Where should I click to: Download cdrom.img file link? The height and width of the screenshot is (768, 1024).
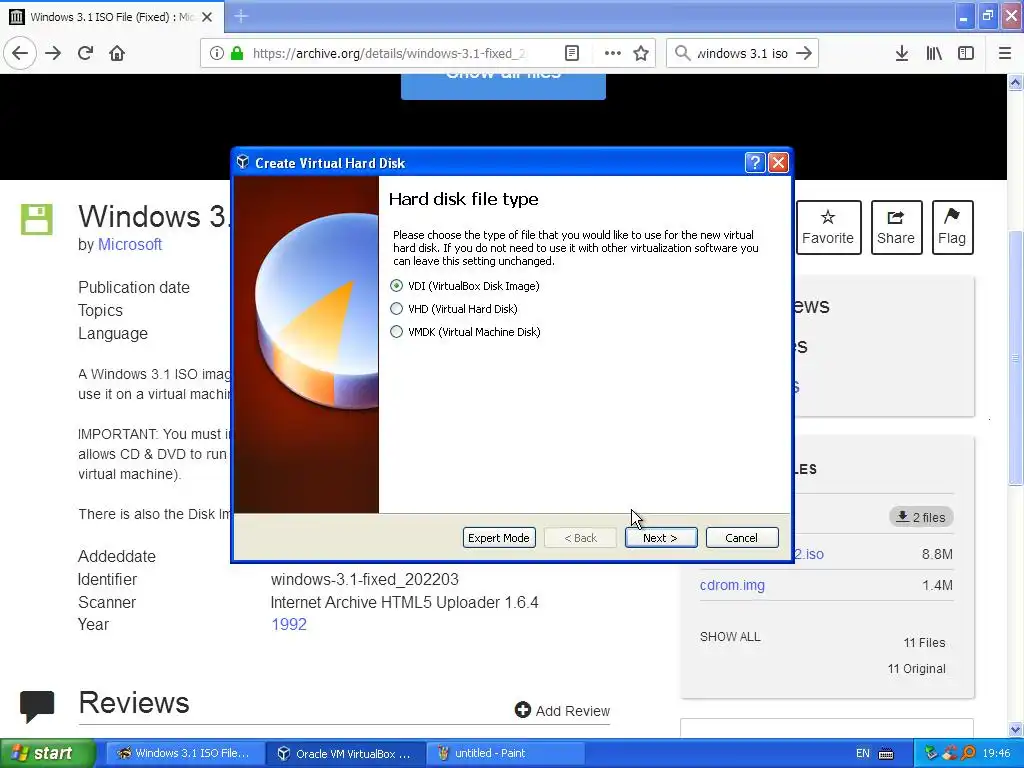coord(732,585)
